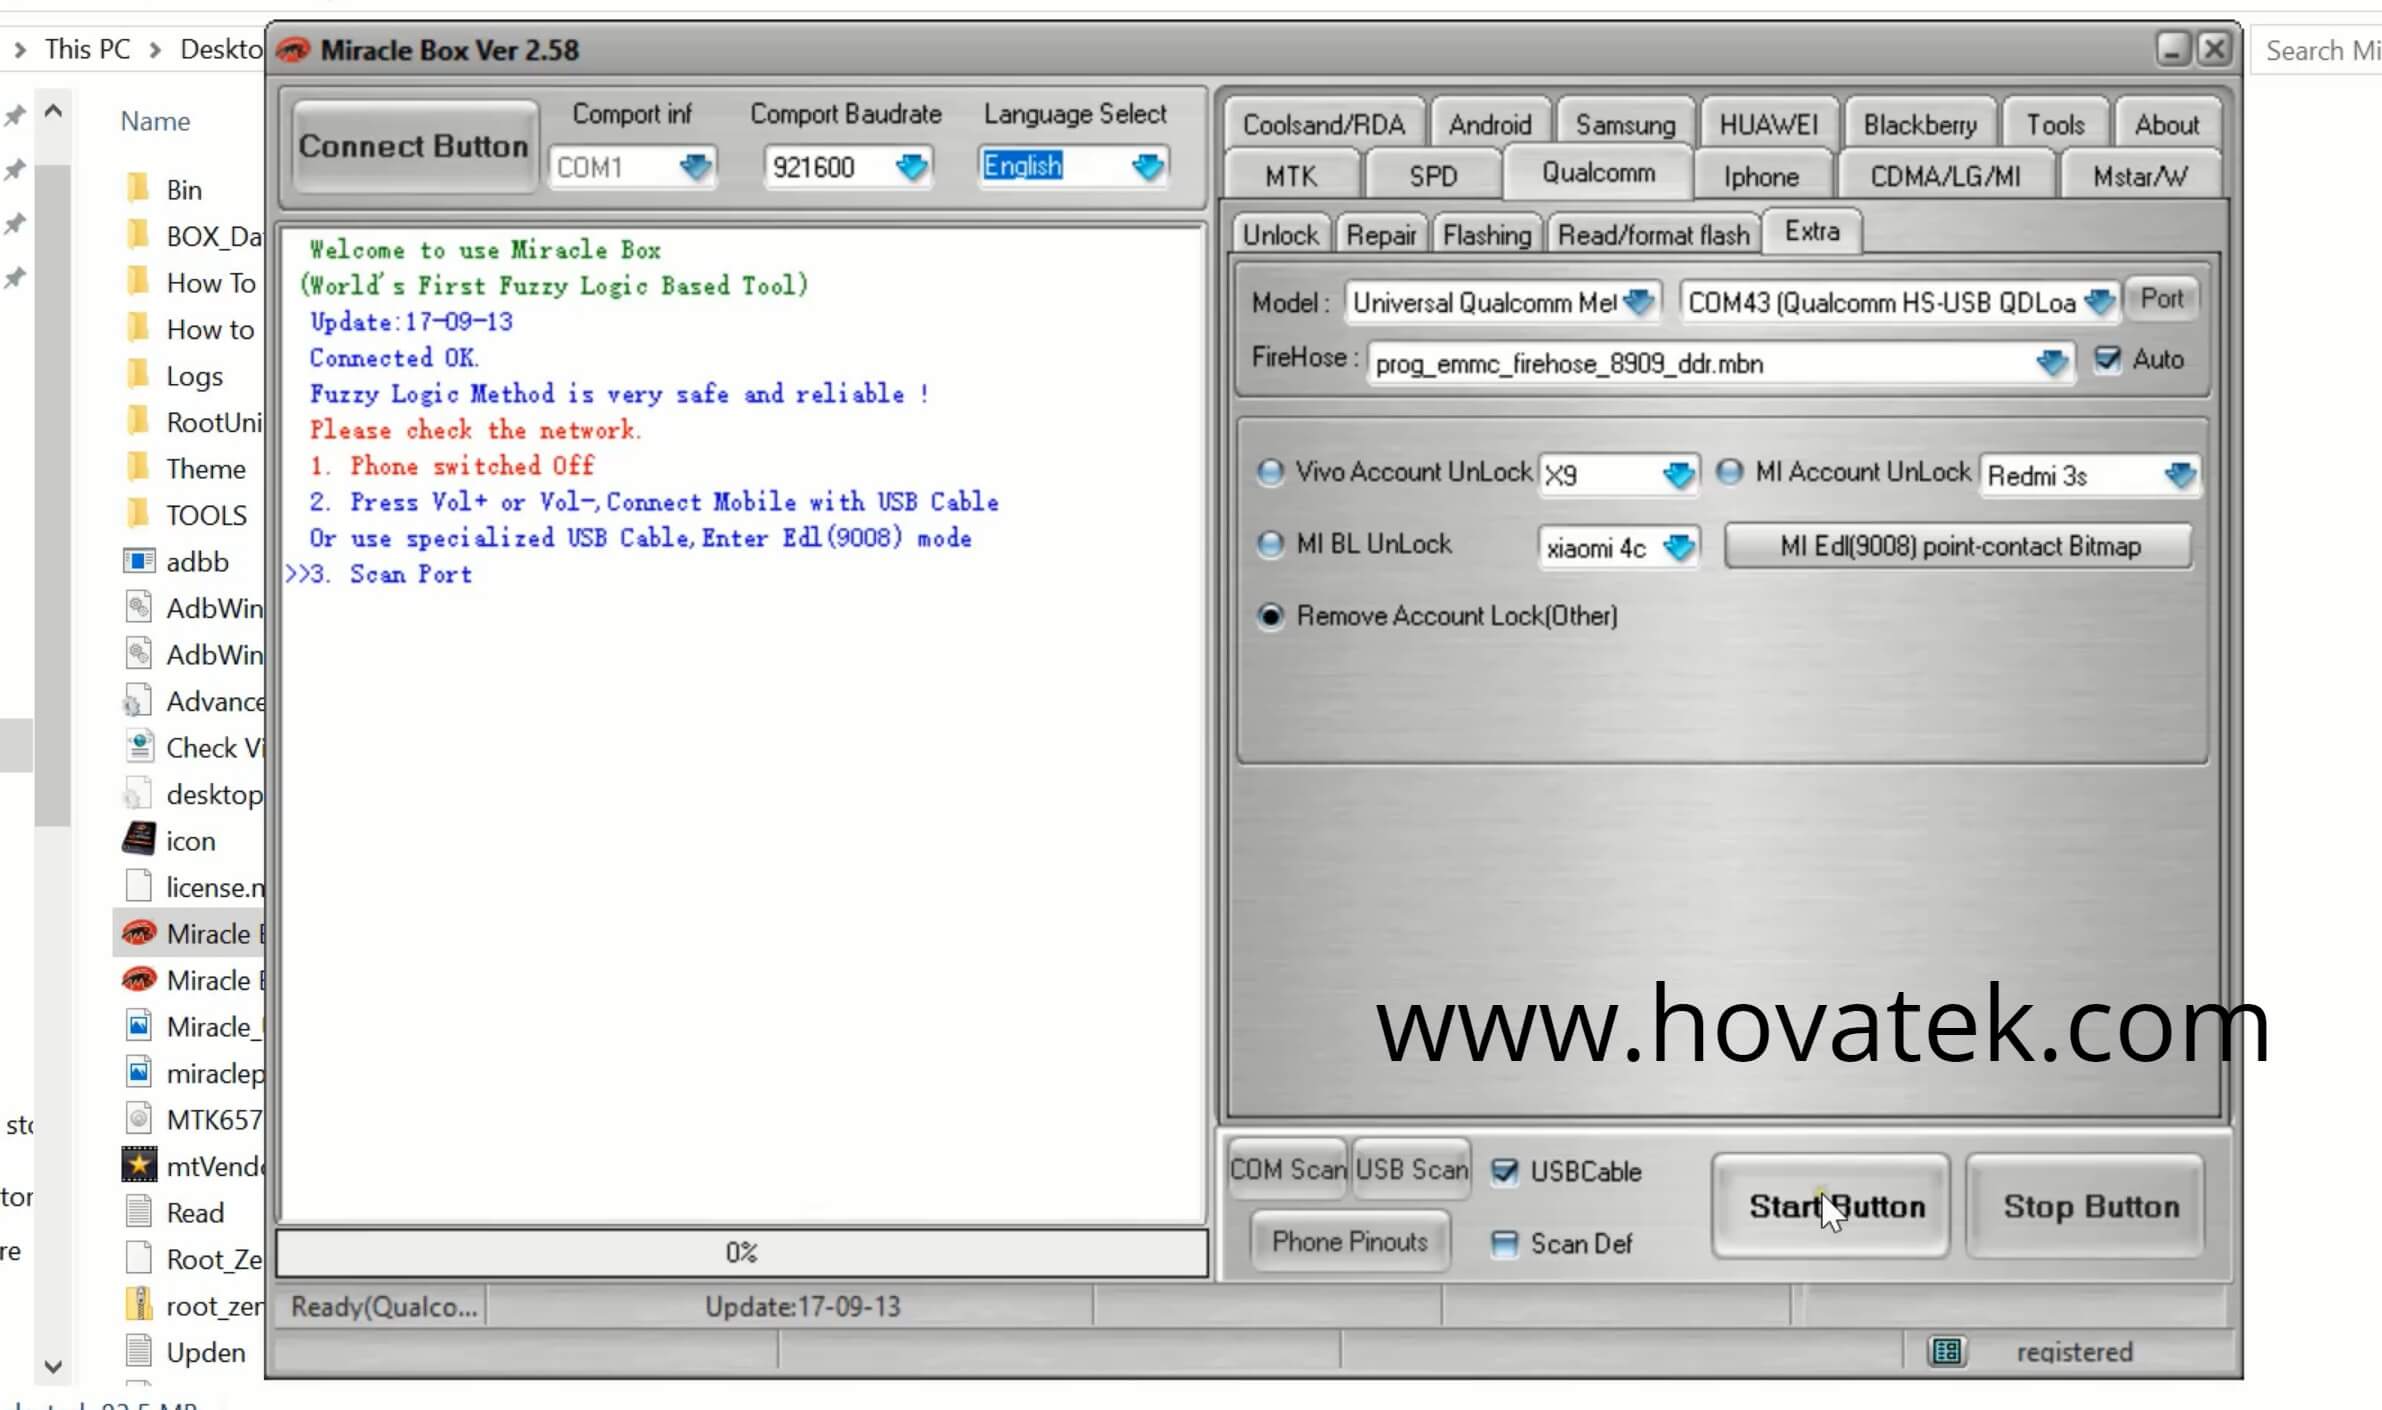Image resolution: width=2382 pixels, height=1410 pixels.
Task: Disable the Auto firehose checkbox
Action: [2107, 360]
